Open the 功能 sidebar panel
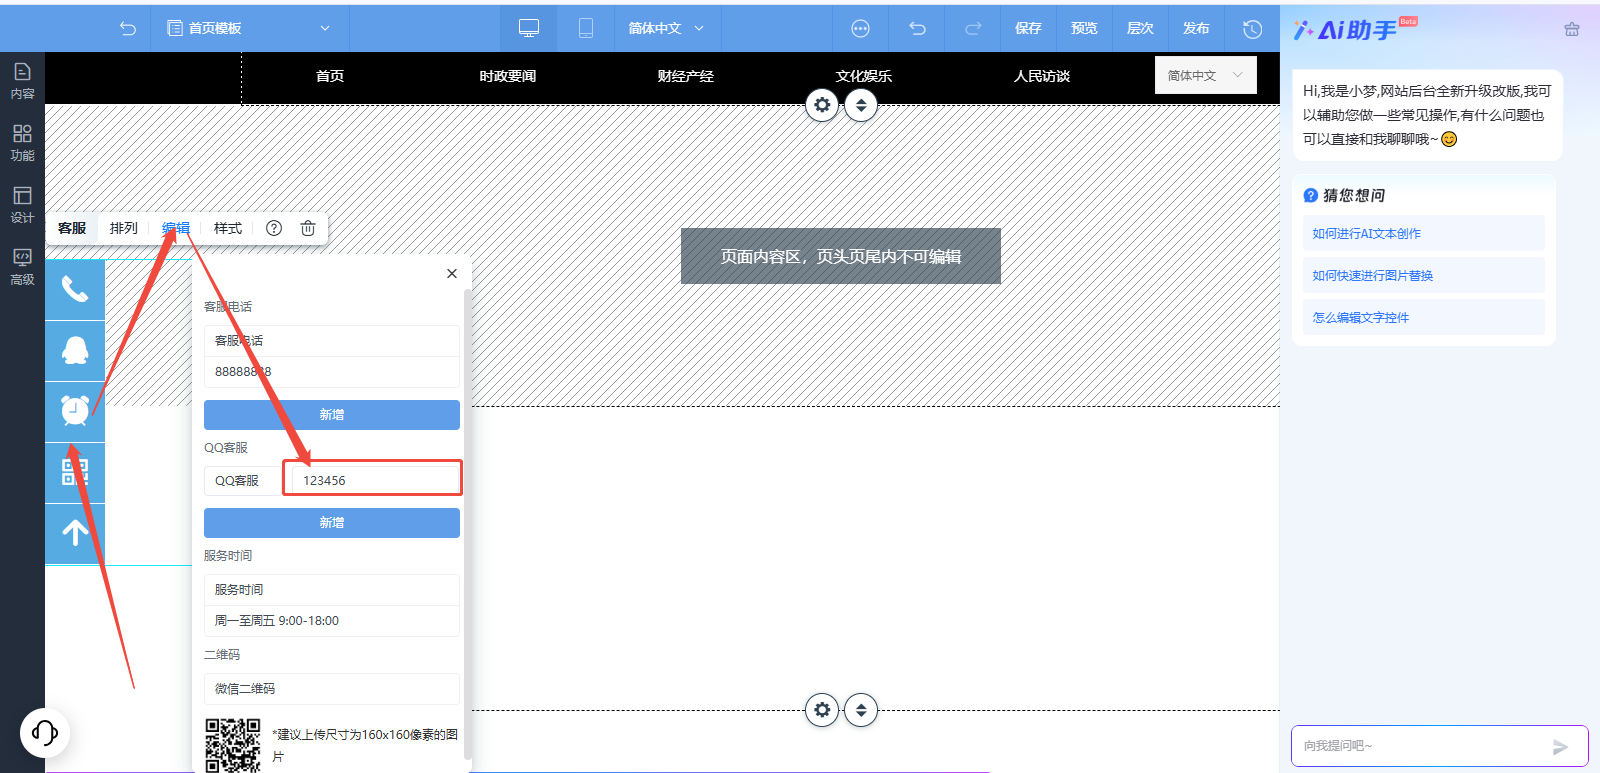The width and height of the screenshot is (1600, 773). 22,143
